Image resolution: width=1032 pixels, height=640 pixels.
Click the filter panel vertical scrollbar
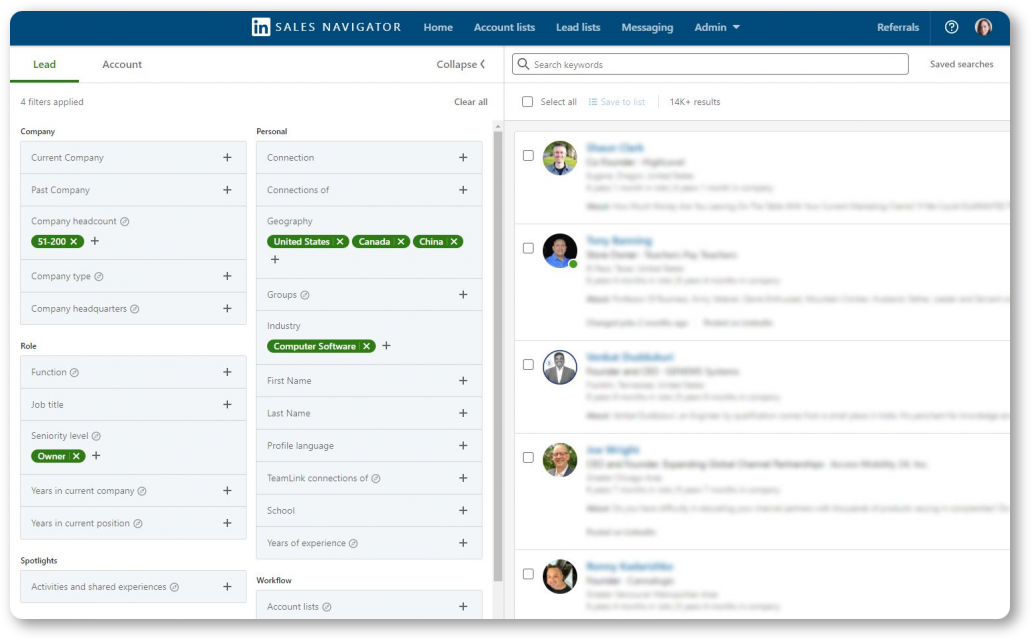498,356
